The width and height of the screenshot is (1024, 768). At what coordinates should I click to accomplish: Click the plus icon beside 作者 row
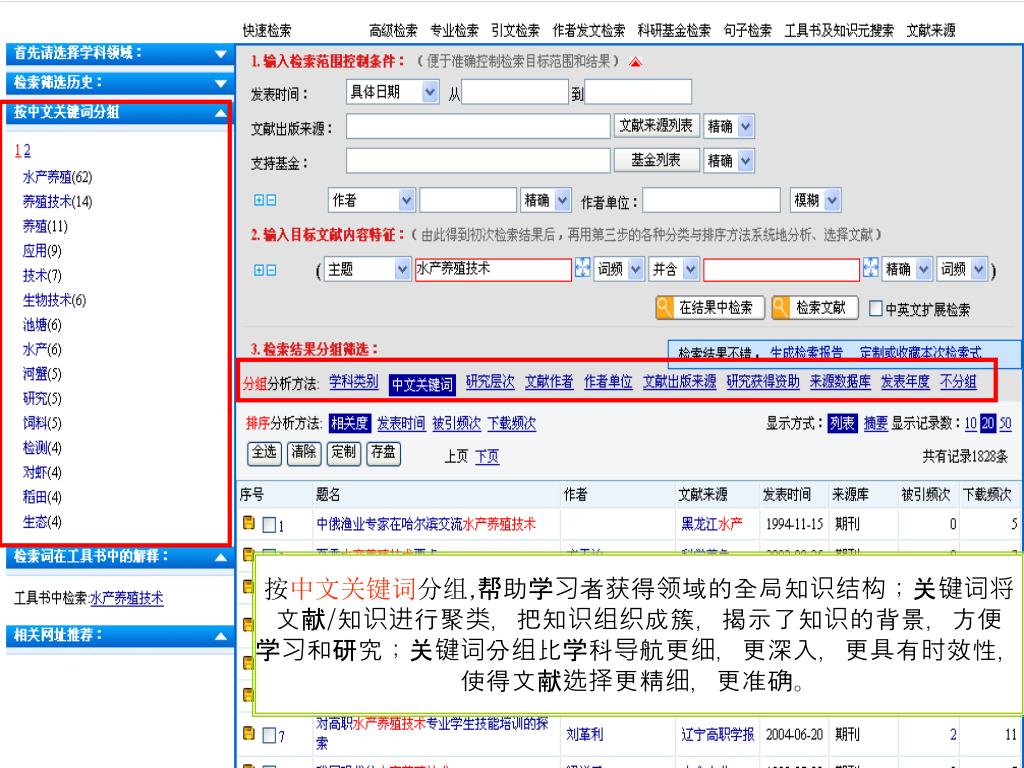click(x=259, y=200)
